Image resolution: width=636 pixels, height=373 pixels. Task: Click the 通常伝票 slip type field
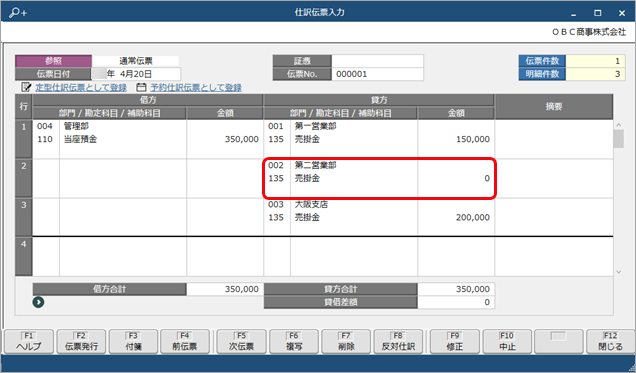(x=135, y=61)
